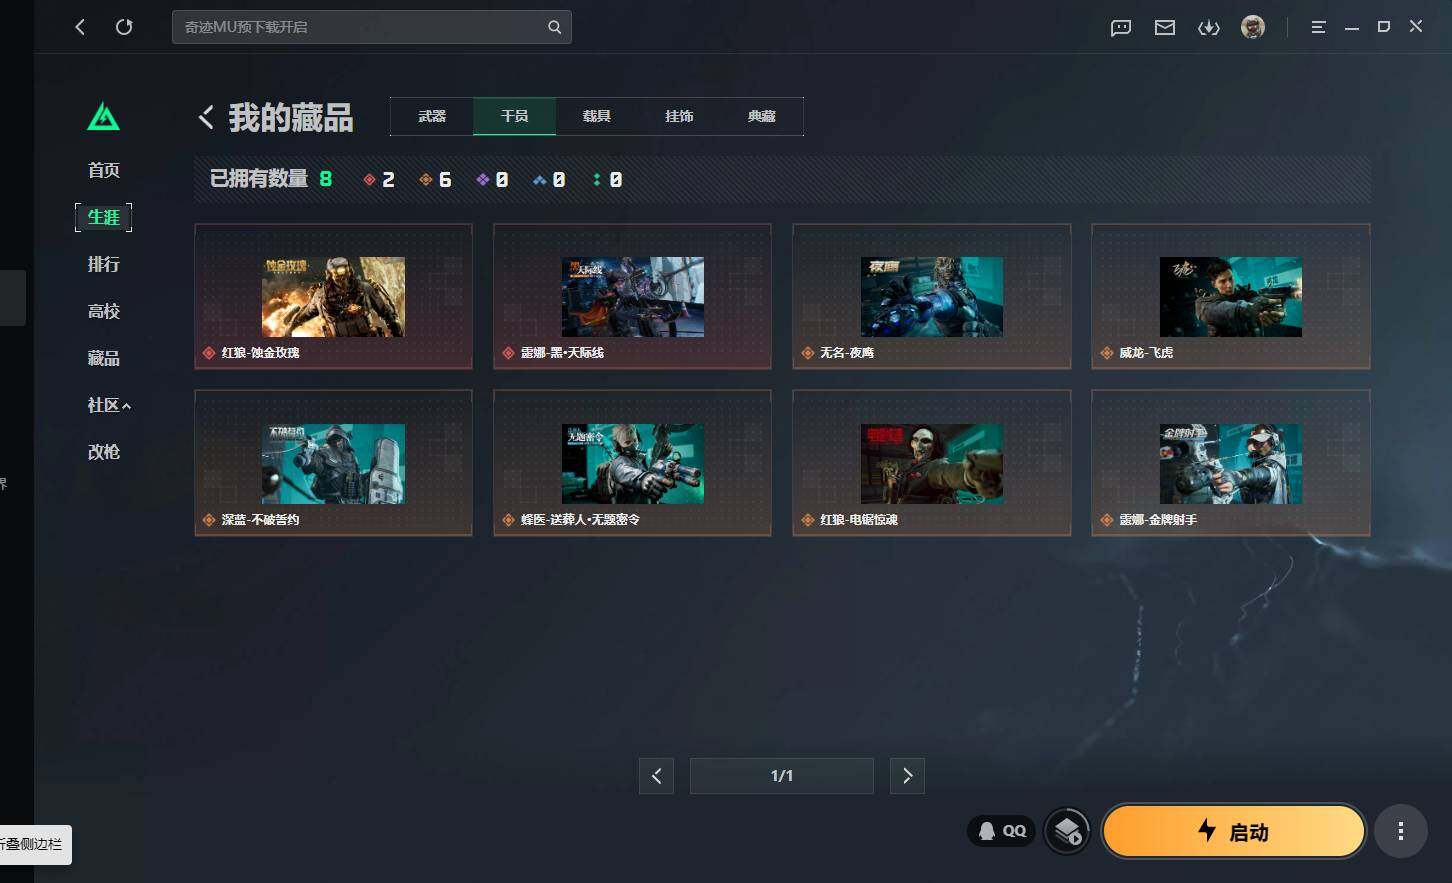Select 生涯 in the sidebar
Screen dimensions: 1452x883
[x=104, y=217]
